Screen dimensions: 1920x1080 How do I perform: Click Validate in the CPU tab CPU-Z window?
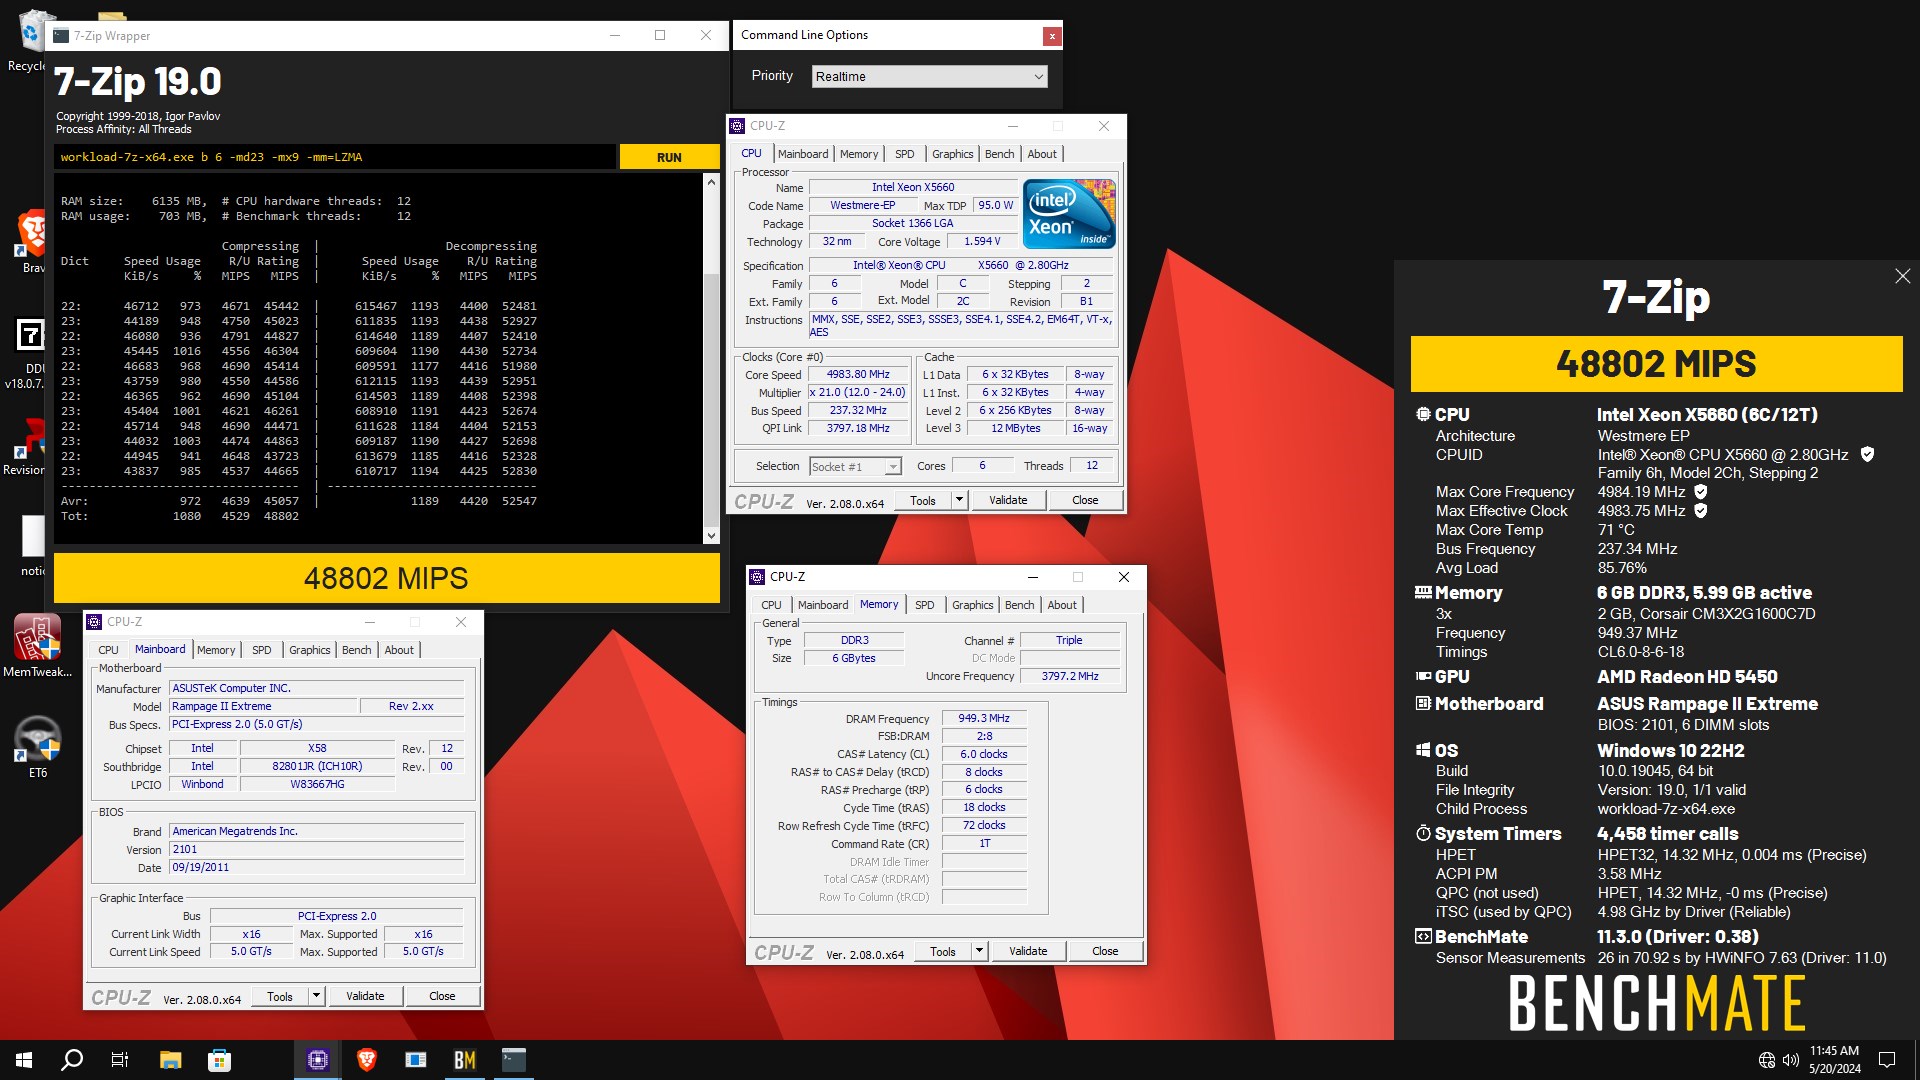[1008, 500]
